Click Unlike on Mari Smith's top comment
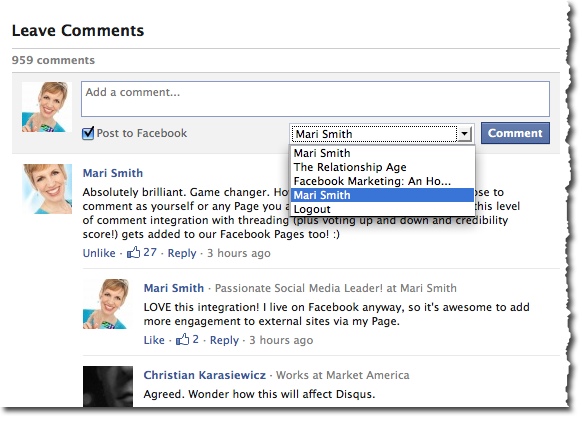Screen dimensions: 582x433 click(99, 253)
